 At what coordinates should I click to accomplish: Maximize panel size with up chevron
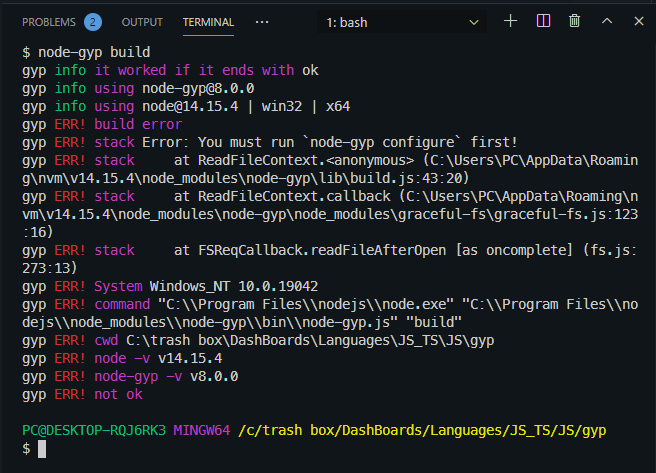tap(607, 21)
